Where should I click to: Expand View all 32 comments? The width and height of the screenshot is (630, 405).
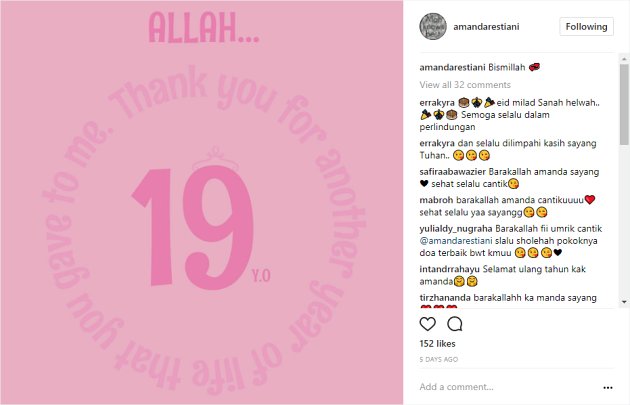465,85
